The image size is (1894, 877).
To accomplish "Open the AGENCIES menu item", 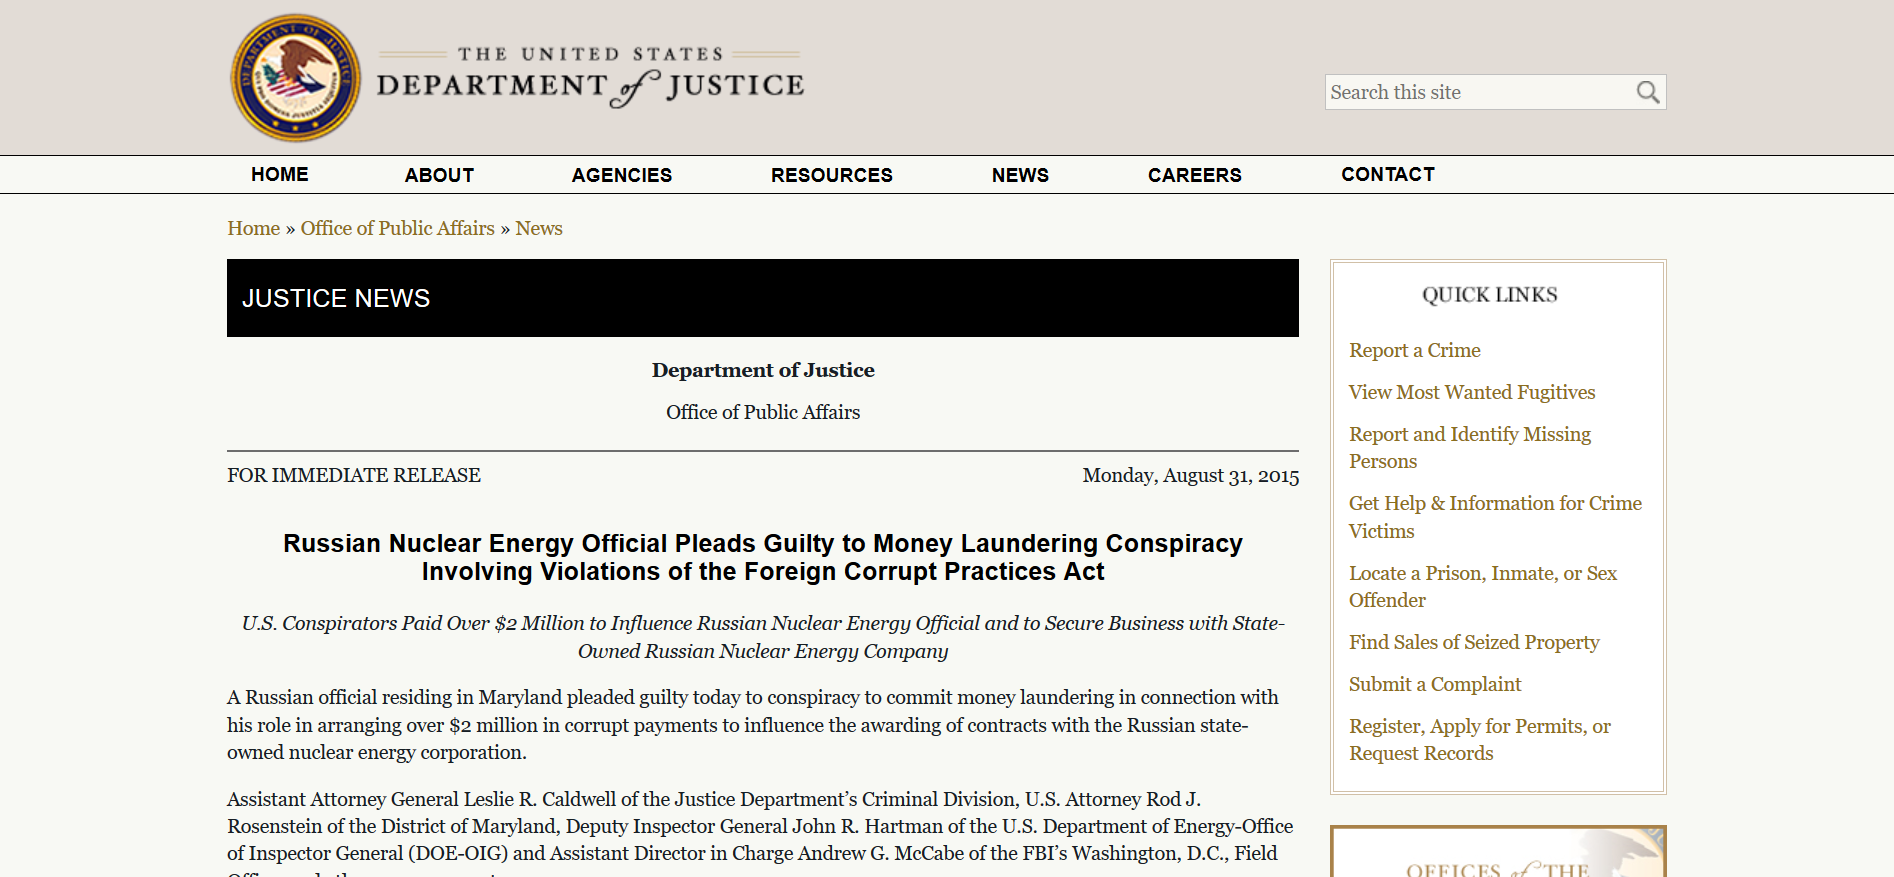I will (x=622, y=175).
